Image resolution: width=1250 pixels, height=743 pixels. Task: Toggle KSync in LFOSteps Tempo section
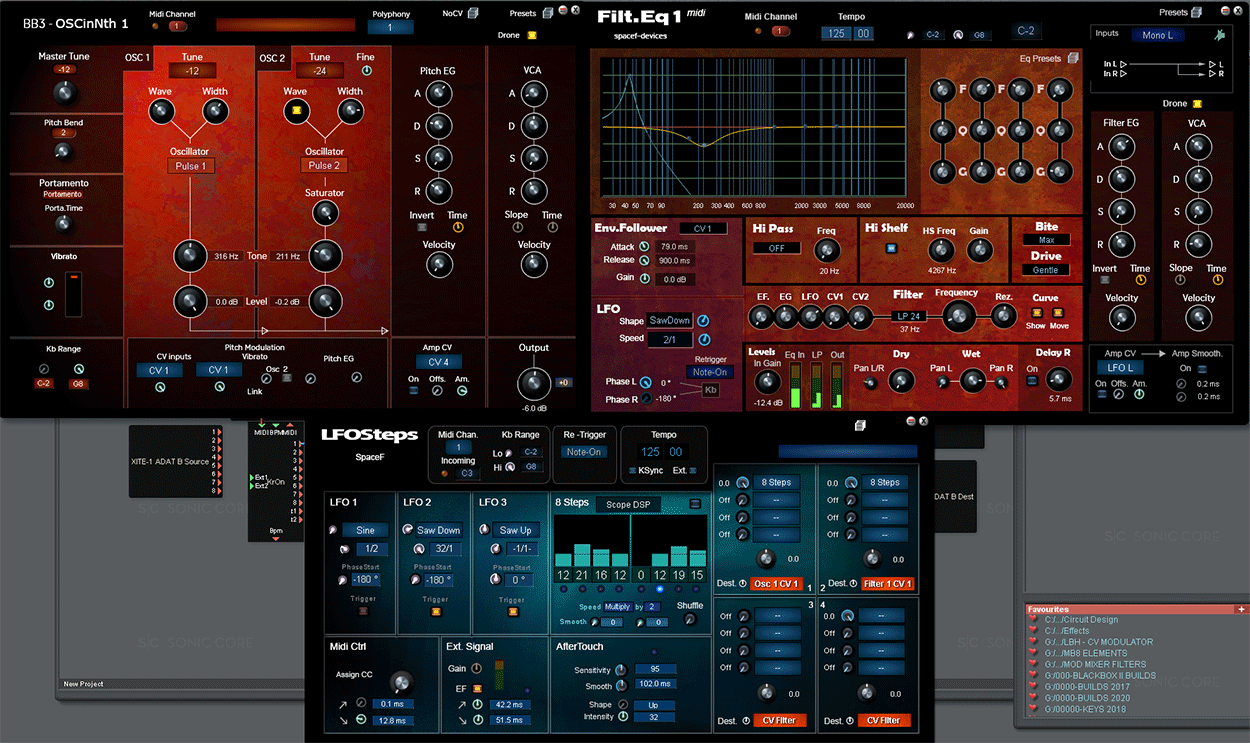[x=632, y=470]
